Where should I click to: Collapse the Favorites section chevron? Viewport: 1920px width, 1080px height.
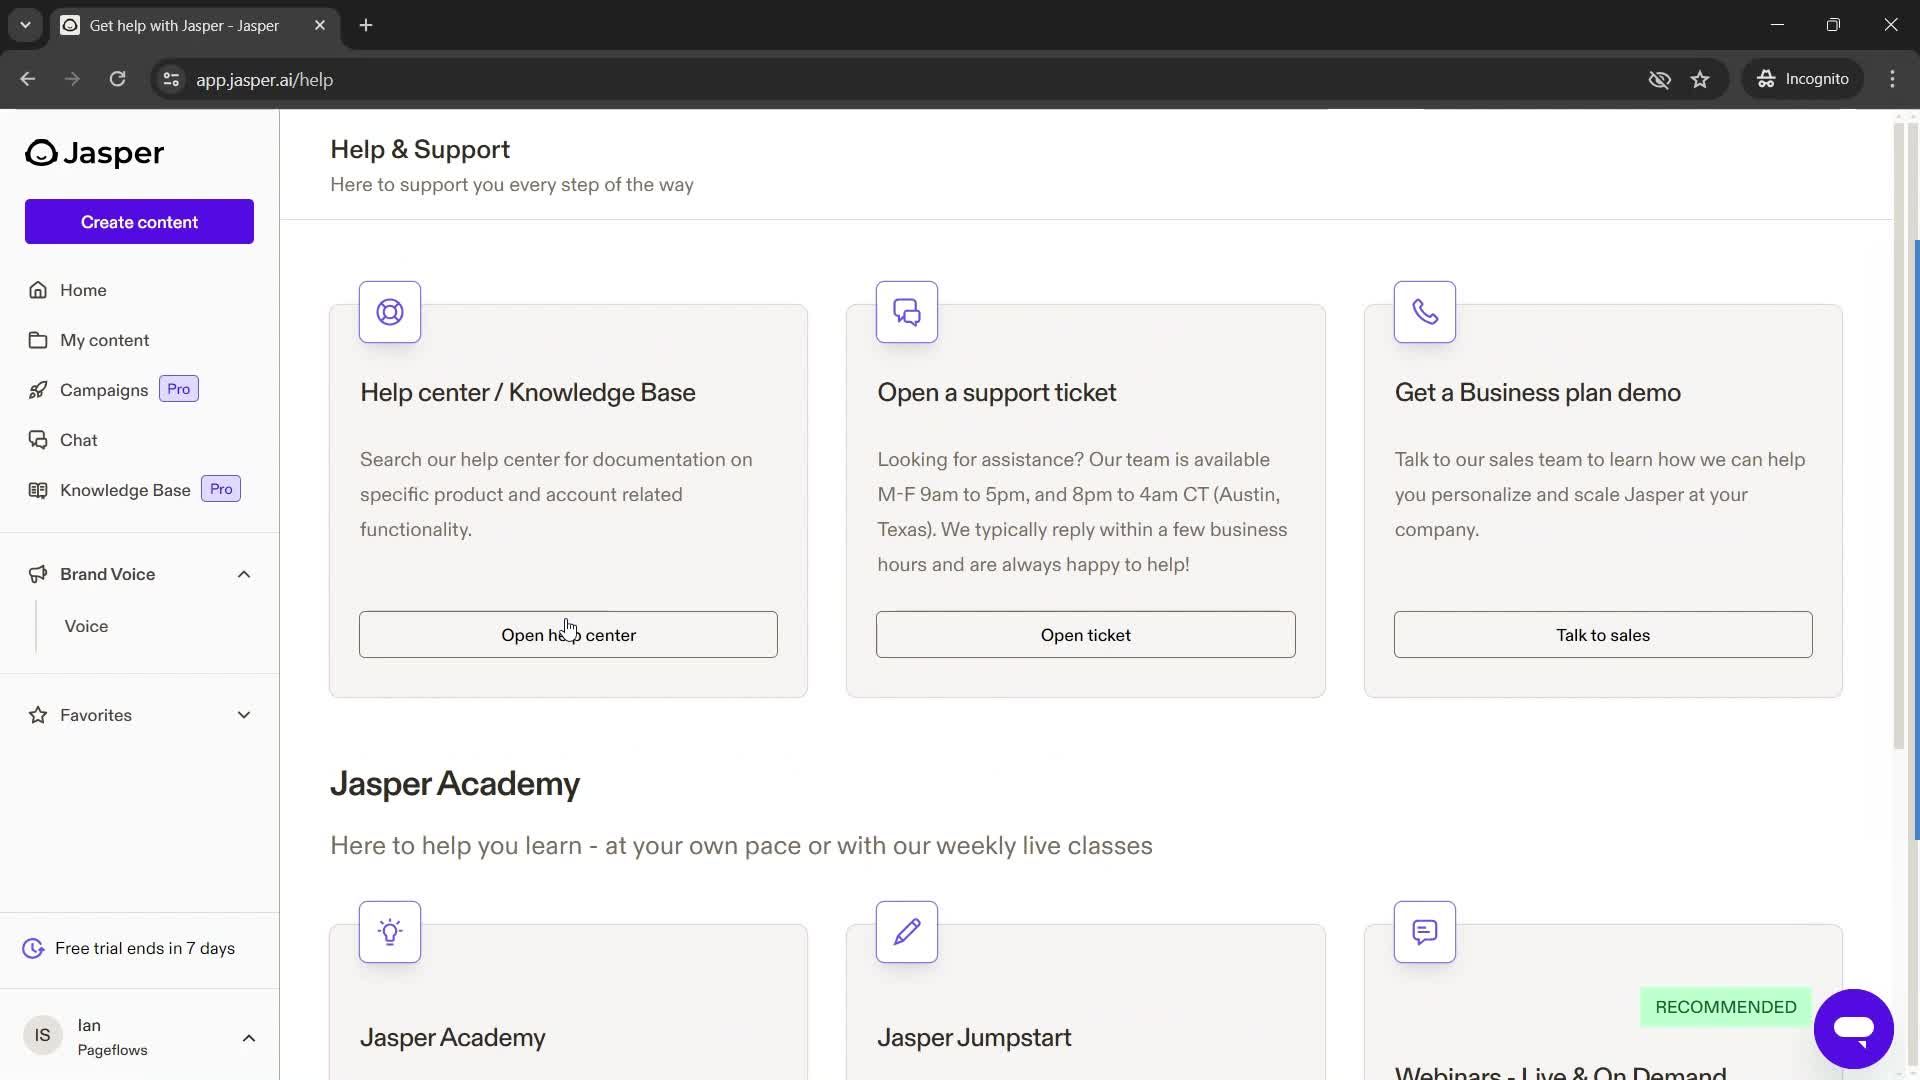(243, 715)
